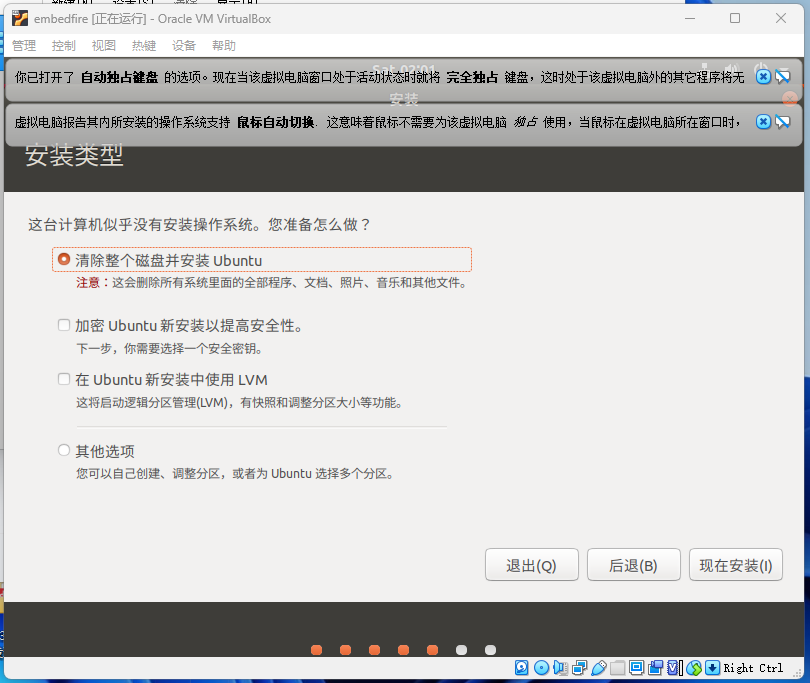This screenshot has width=810, height=683.
Task: Click the mouse integration status icon
Action: click(694, 668)
